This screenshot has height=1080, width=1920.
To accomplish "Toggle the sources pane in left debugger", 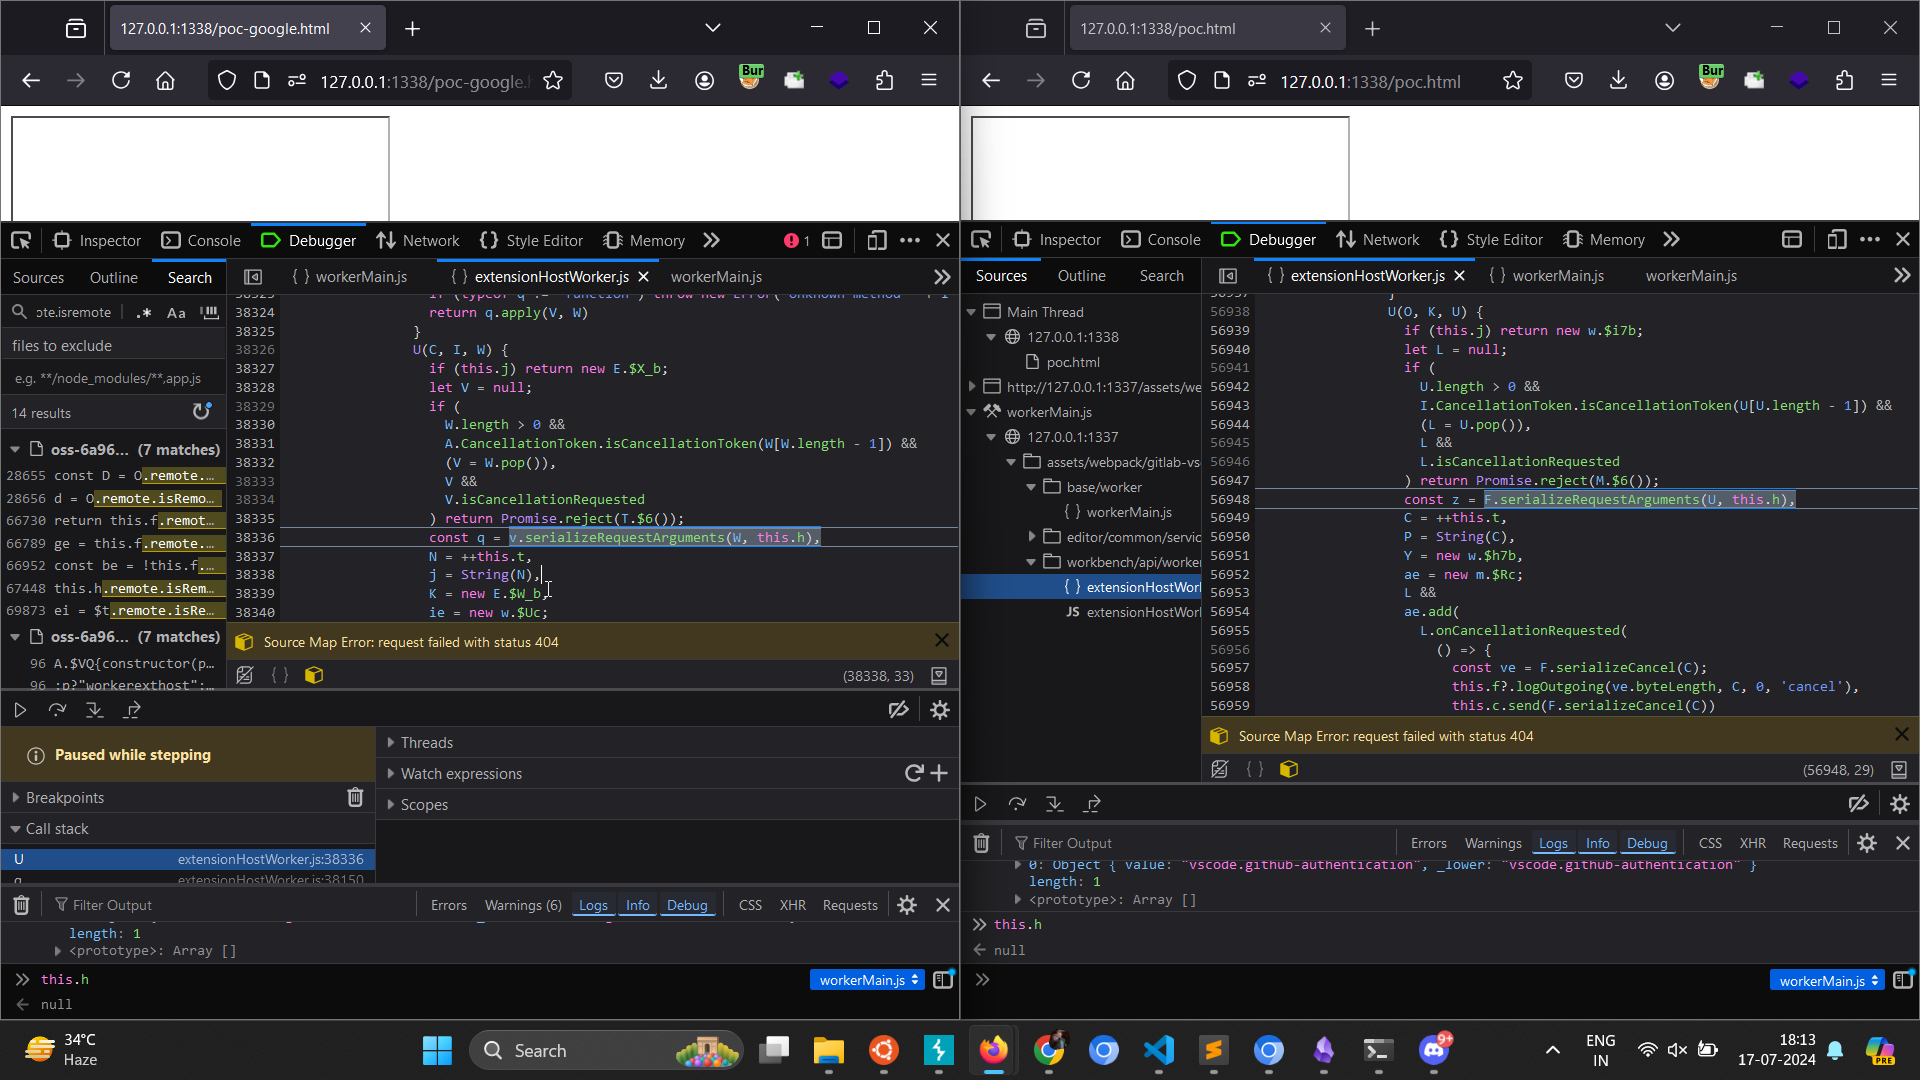I will [253, 277].
